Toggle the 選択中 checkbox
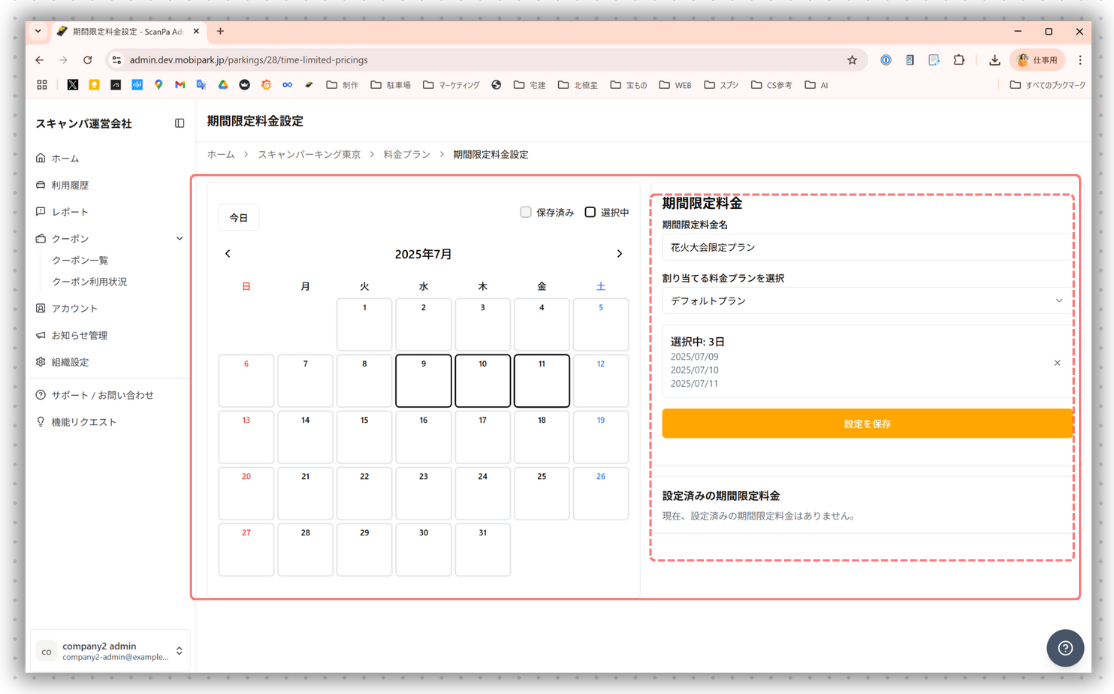The image size is (1114, 694). pyautogui.click(x=590, y=212)
